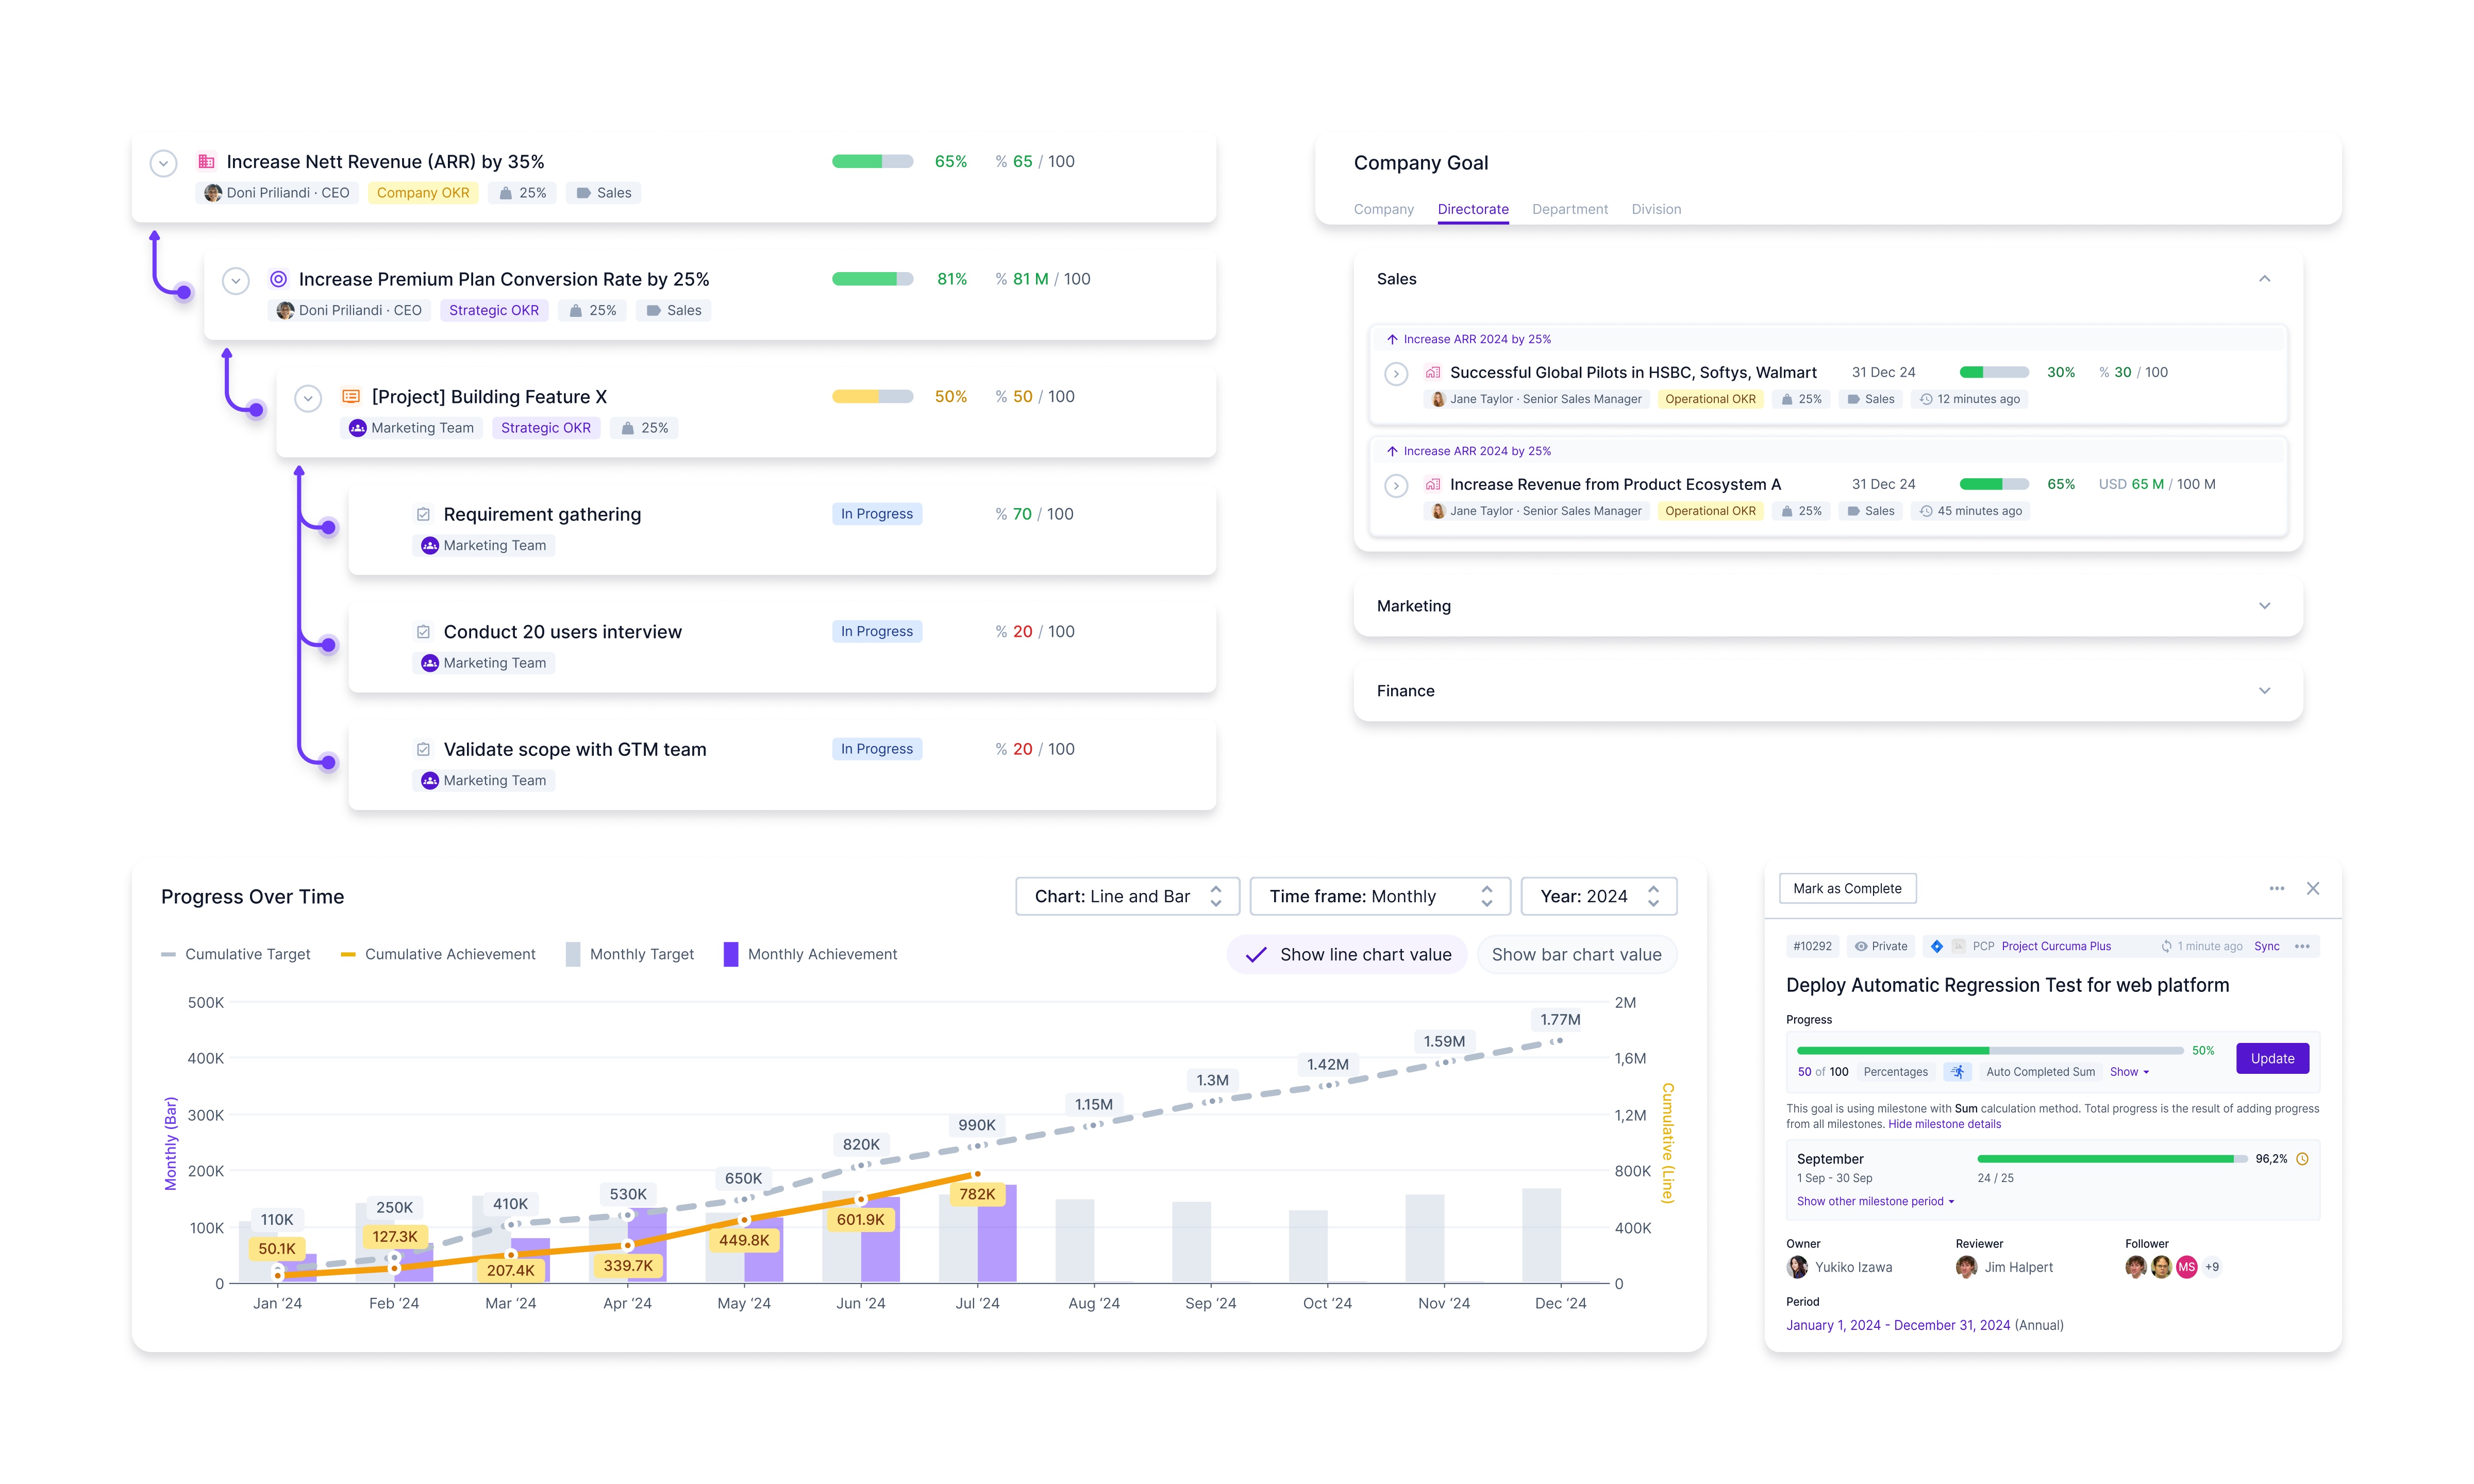The width and height of the screenshot is (2474, 1484).
Task: Click the checkbox icon beside Requirement gathering
Action: coord(423,513)
